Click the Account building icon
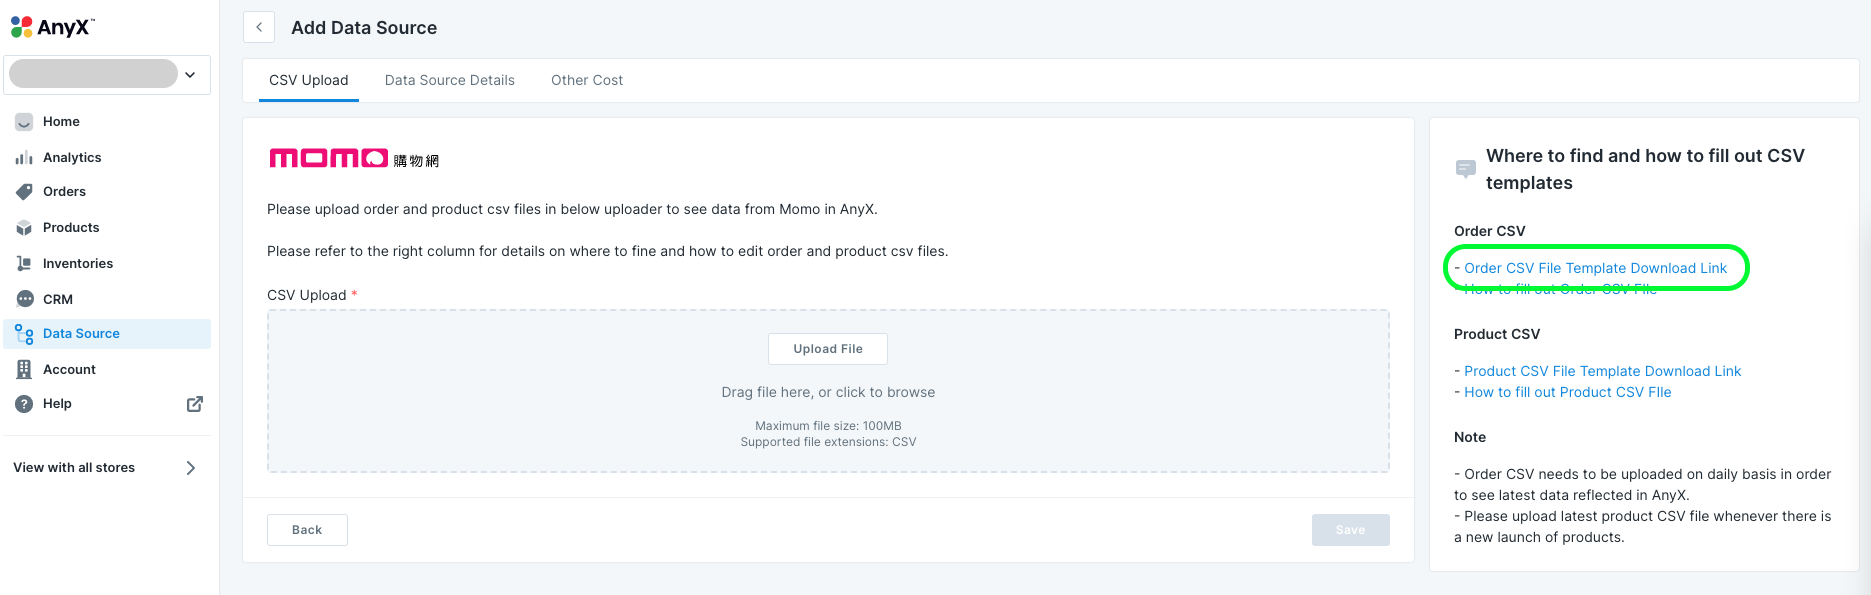The height and width of the screenshot is (595, 1871). pos(24,369)
